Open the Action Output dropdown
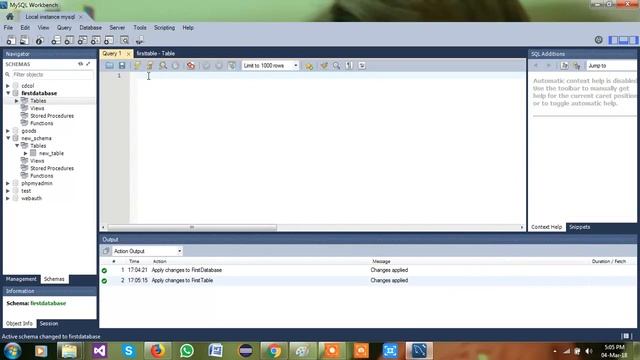The height and width of the screenshot is (360, 640). tap(147, 251)
